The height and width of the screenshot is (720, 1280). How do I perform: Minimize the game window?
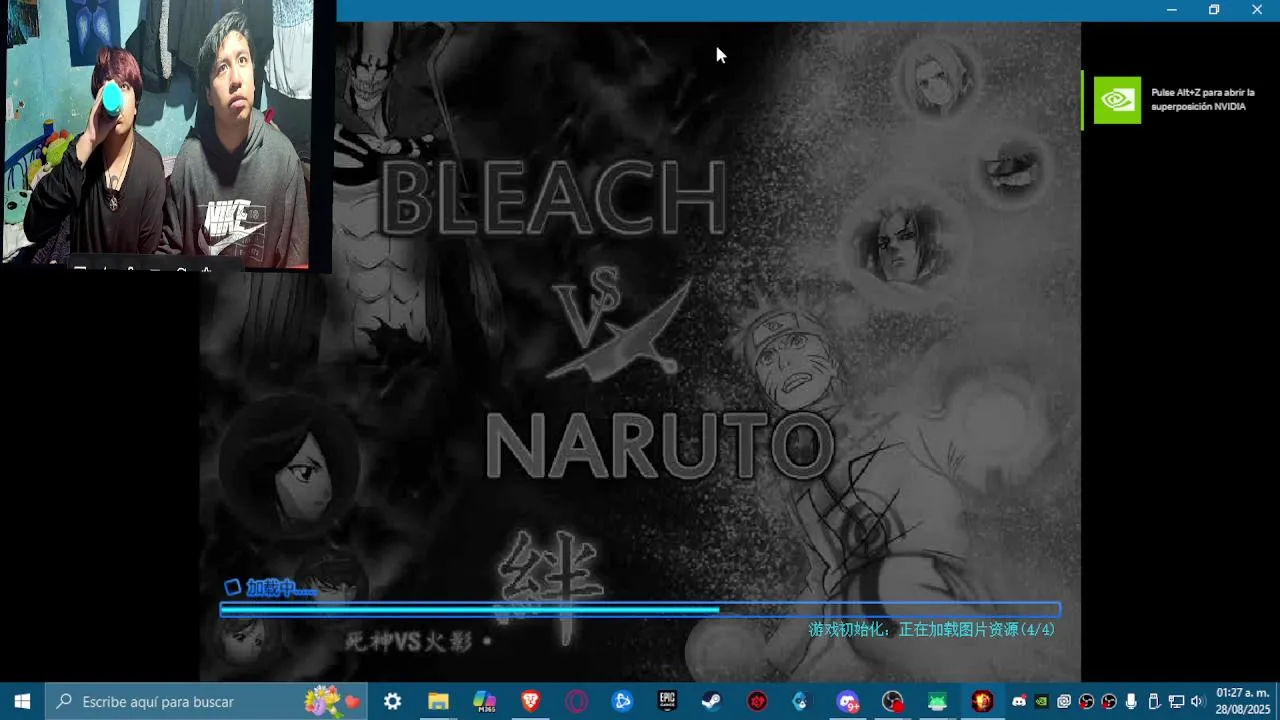point(1172,10)
